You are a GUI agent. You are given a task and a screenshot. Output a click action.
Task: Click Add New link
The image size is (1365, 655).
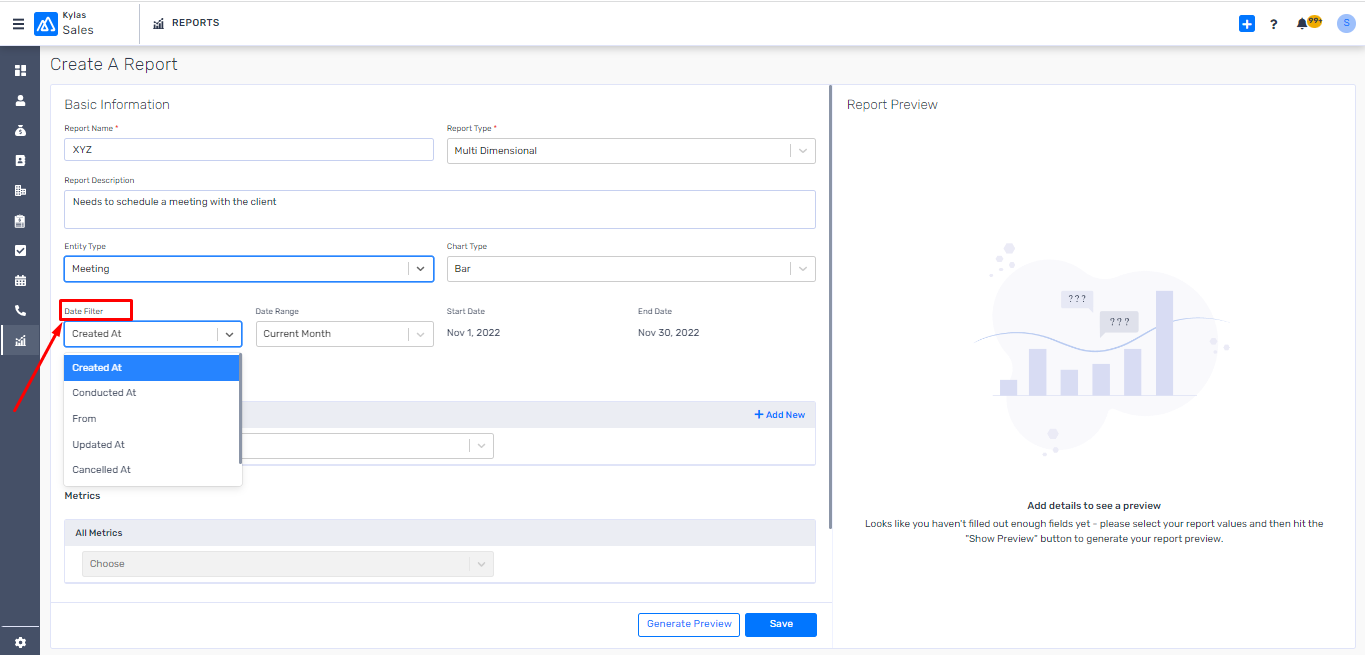pyautogui.click(x=779, y=415)
